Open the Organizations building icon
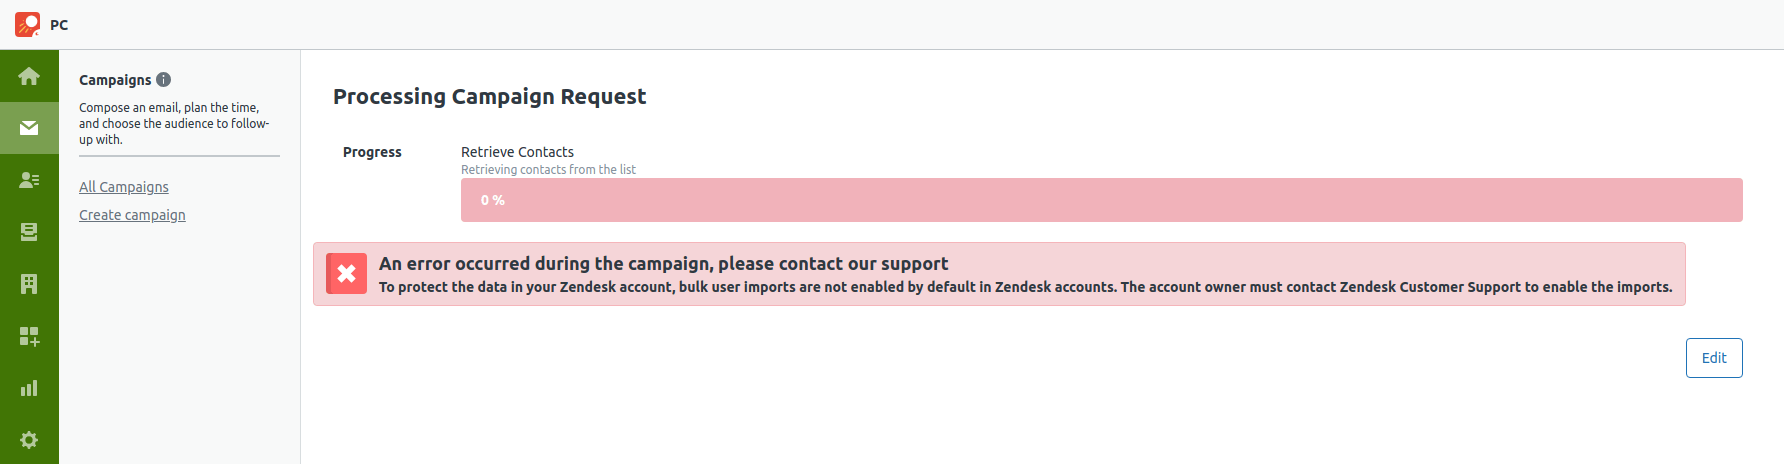The height and width of the screenshot is (464, 1784). pyautogui.click(x=29, y=284)
